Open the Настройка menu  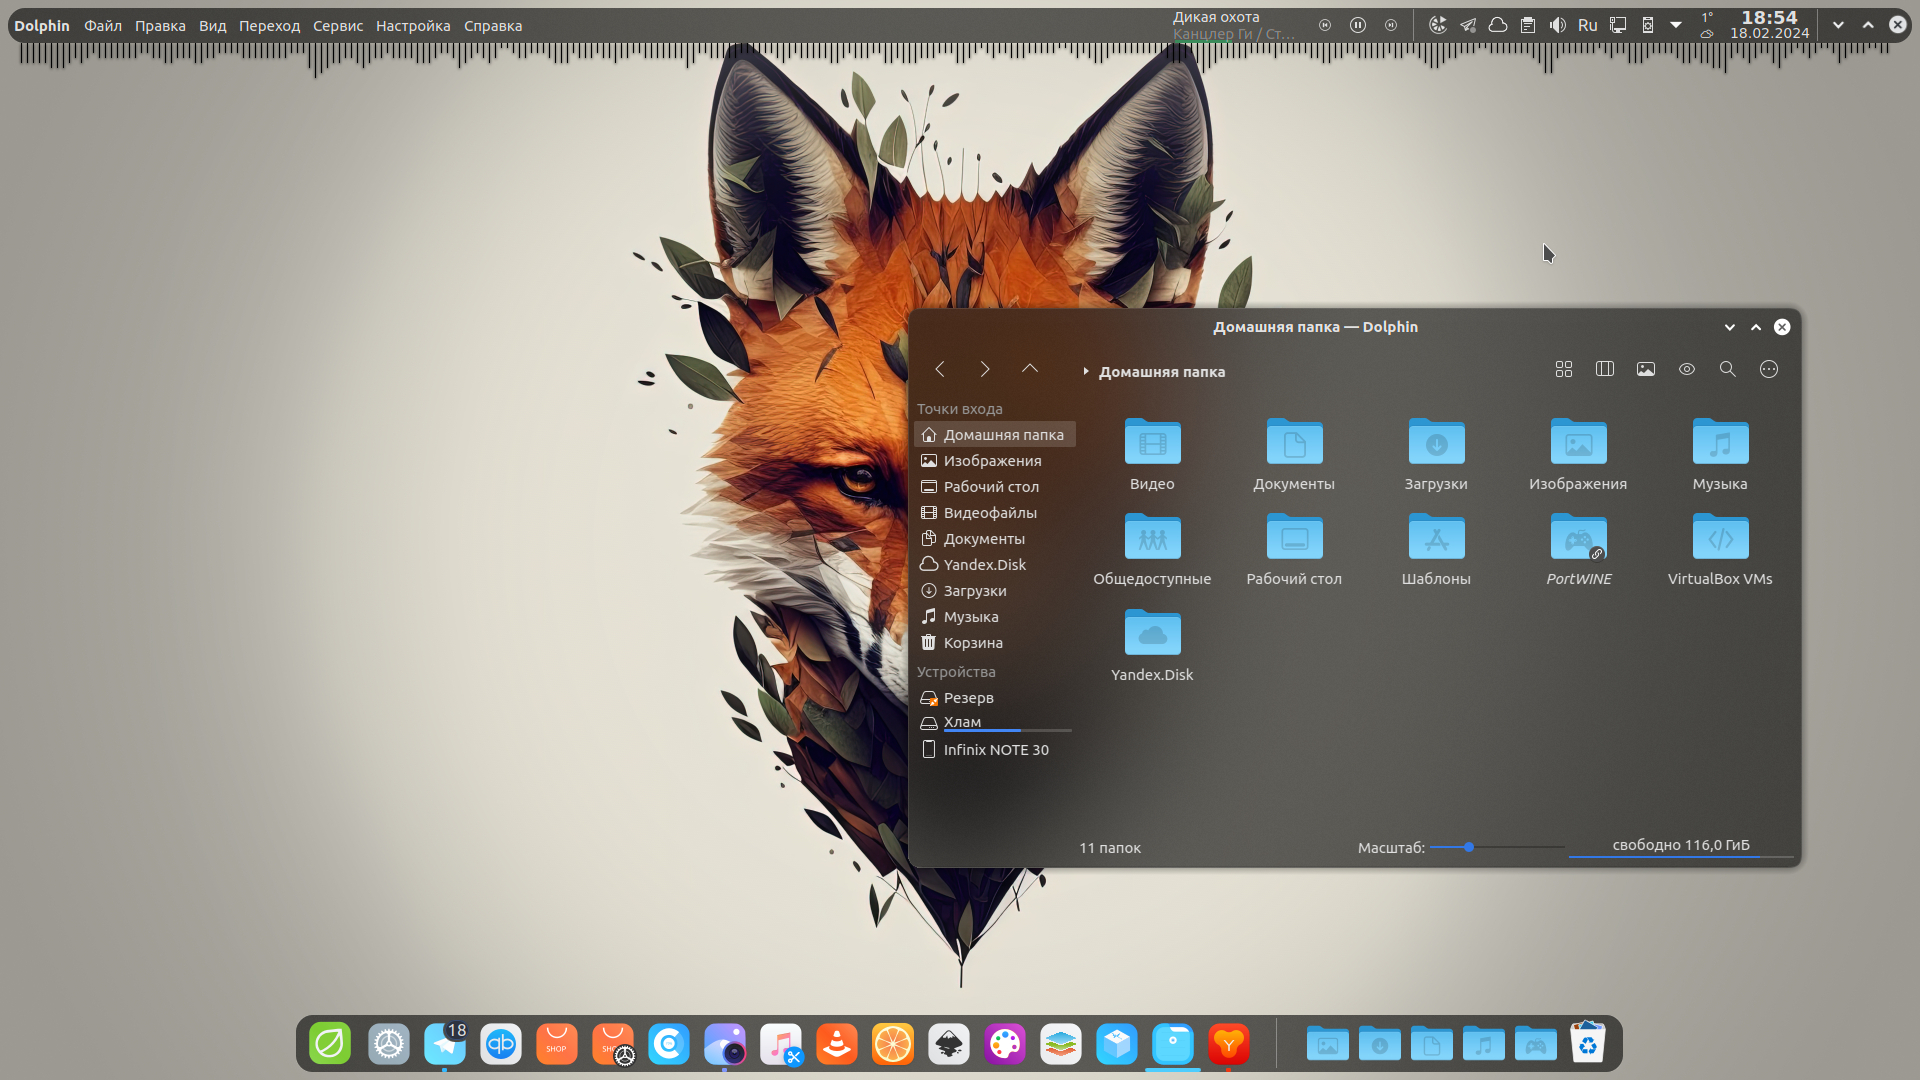pyautogui.click(x=413, y=26)
